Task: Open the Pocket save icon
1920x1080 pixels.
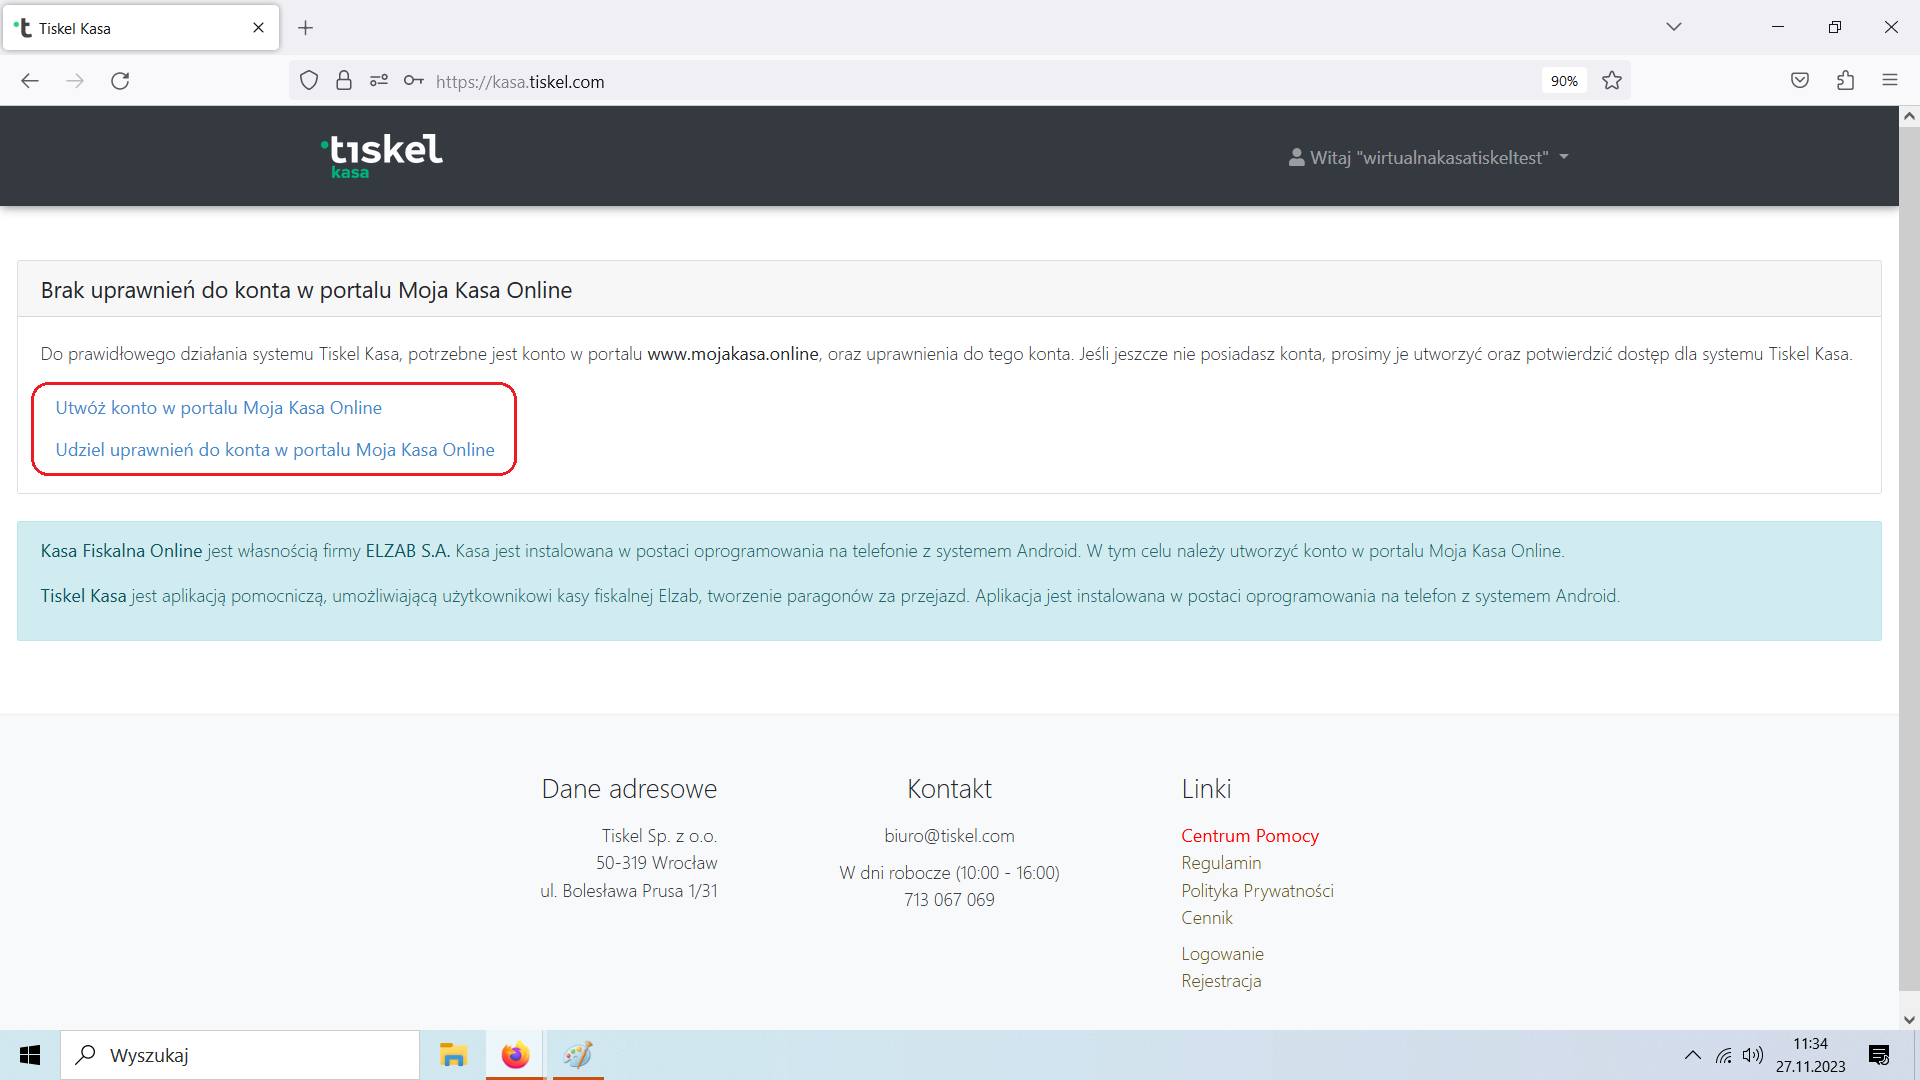Action: click(x=1800, y=81)
